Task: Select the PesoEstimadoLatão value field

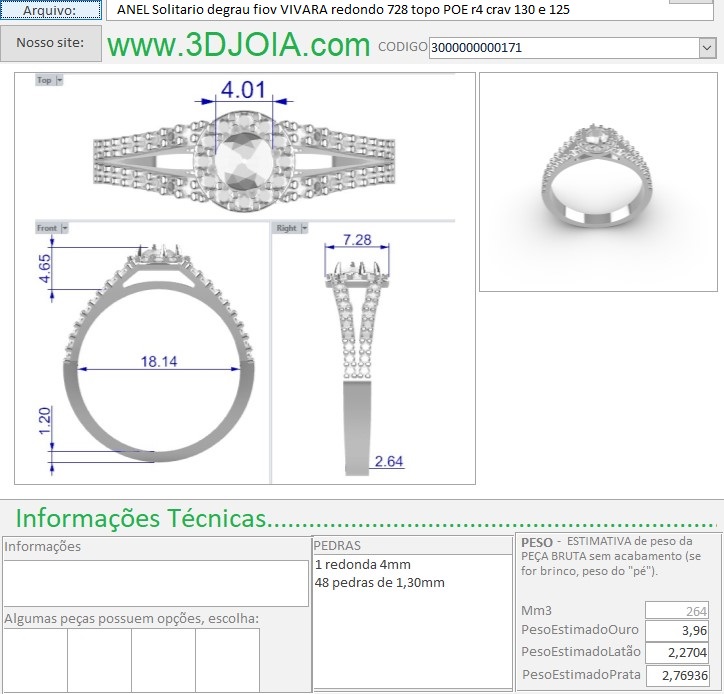Action: (677, 653)
